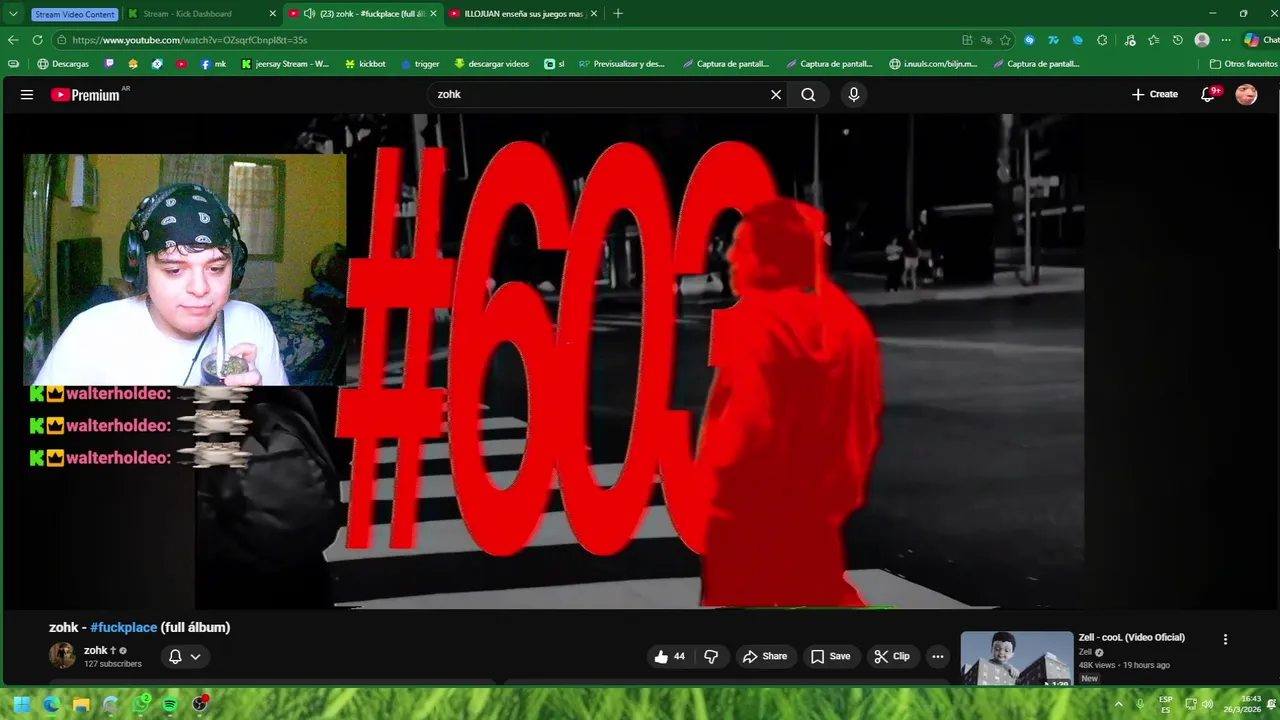Open the kickbot bookmark
1280x720 pixels.
pos(365,64)
